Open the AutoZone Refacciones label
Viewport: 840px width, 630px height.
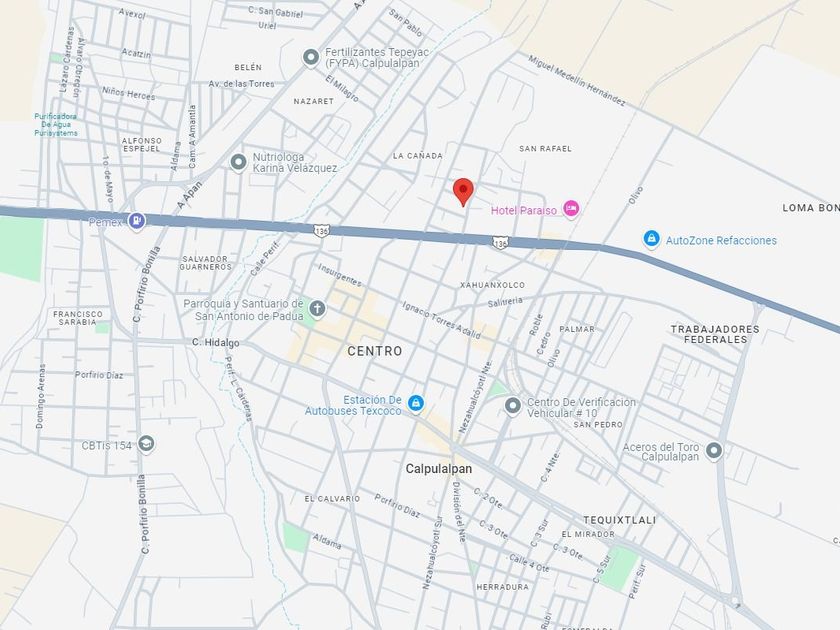point(721,241)
